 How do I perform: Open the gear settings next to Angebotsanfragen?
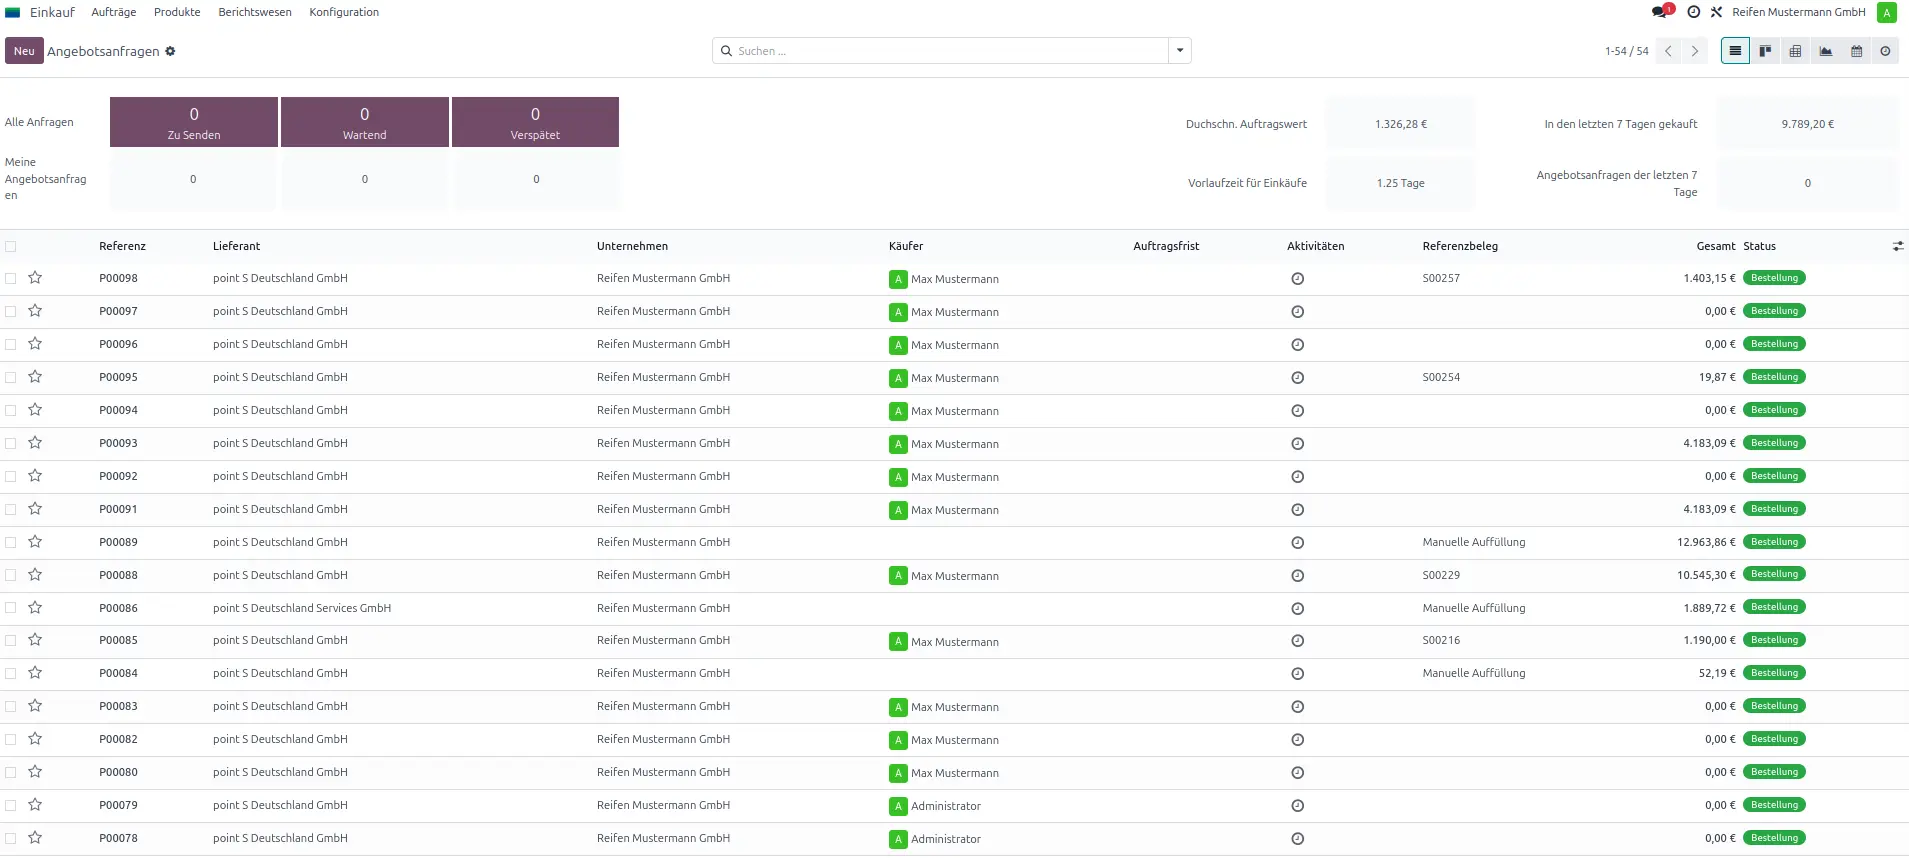click(x=170, y=51)
